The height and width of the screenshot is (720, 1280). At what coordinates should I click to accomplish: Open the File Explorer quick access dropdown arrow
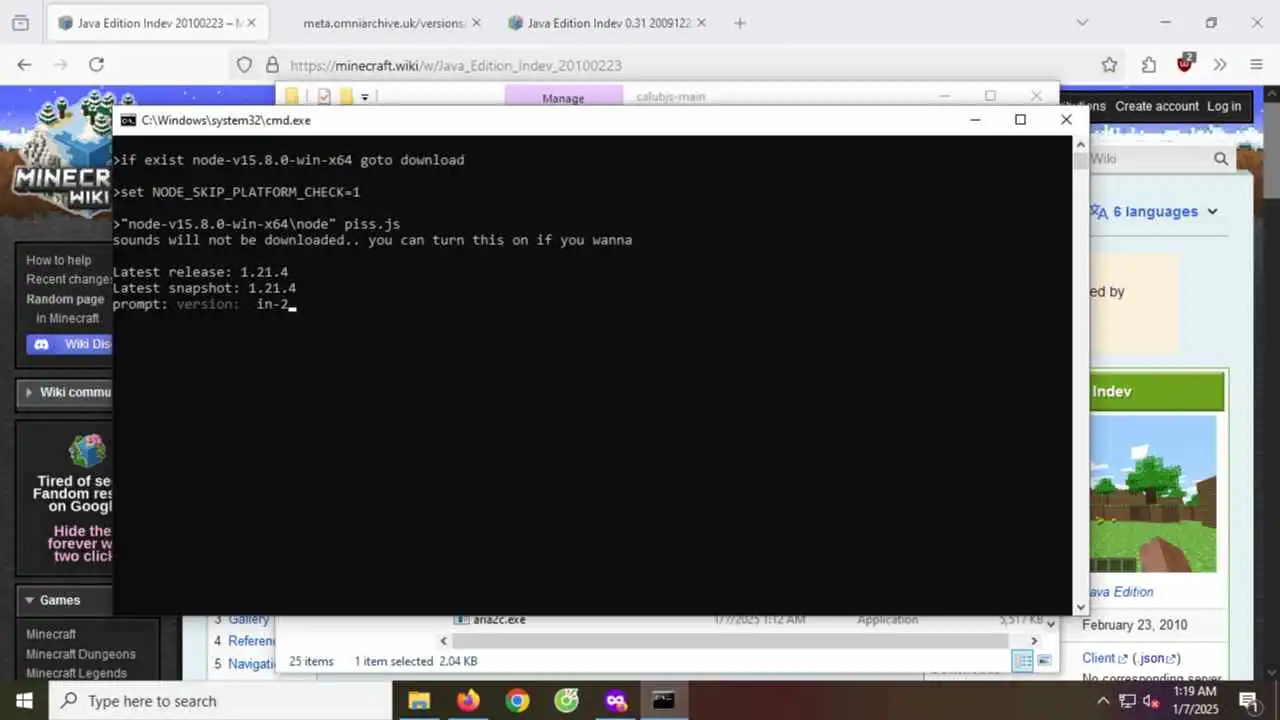point(365,97)
